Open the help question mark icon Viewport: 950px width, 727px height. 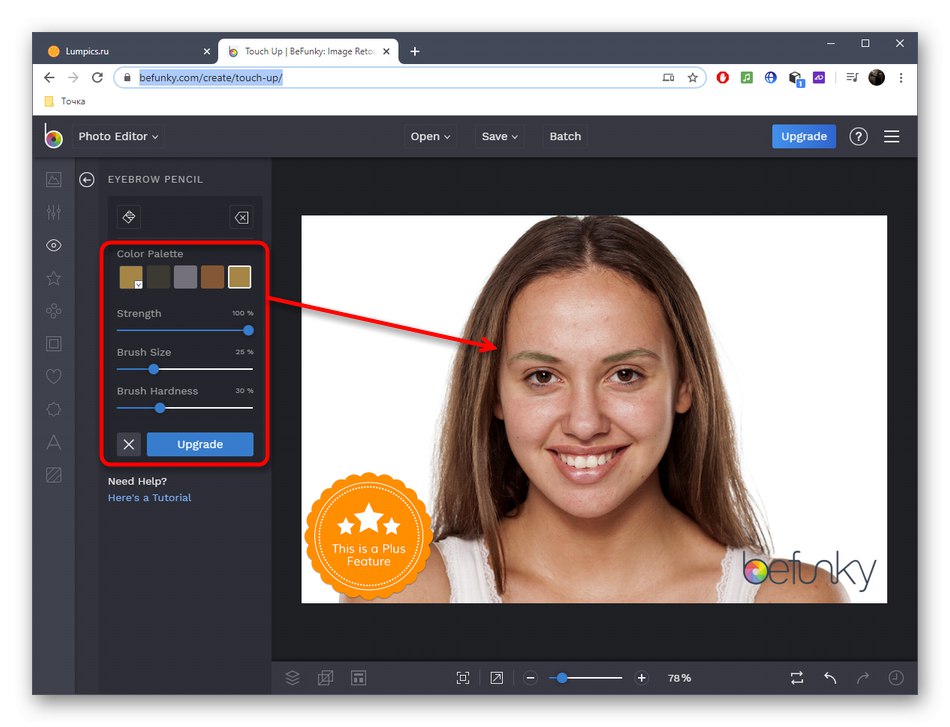click(x=858, y=136)
